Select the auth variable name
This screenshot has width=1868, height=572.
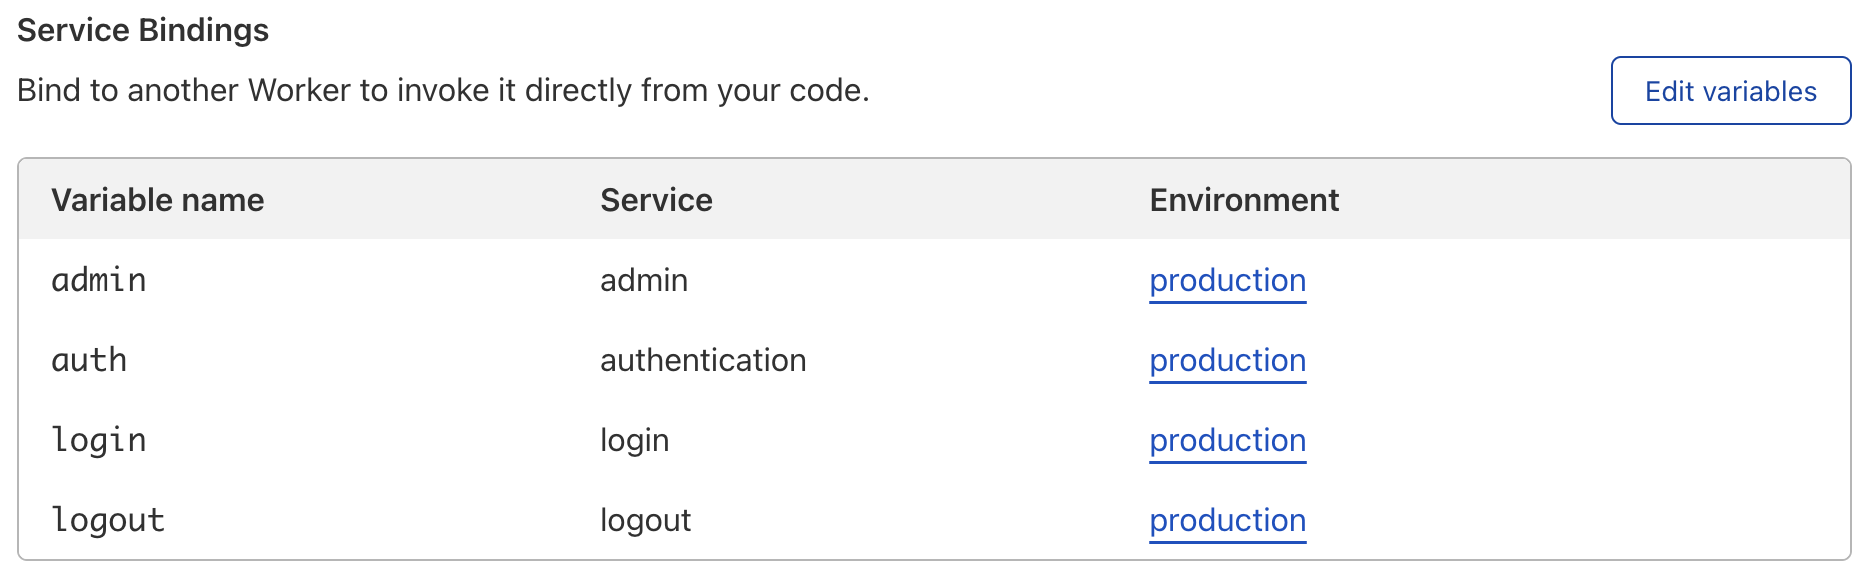click(x=89, y=361)
